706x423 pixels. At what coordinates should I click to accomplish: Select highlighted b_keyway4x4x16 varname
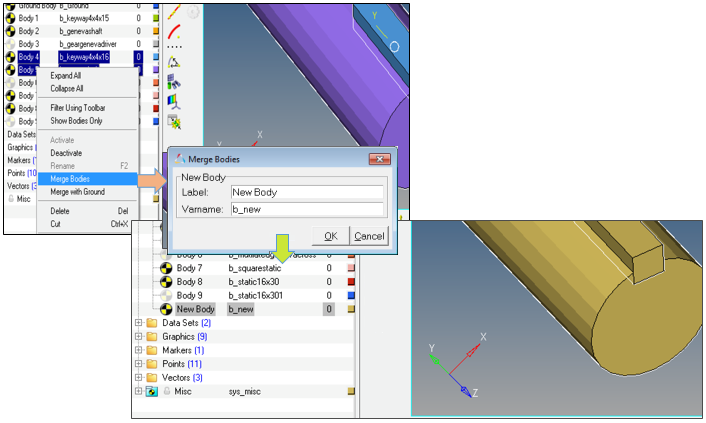tap(84, 57)
